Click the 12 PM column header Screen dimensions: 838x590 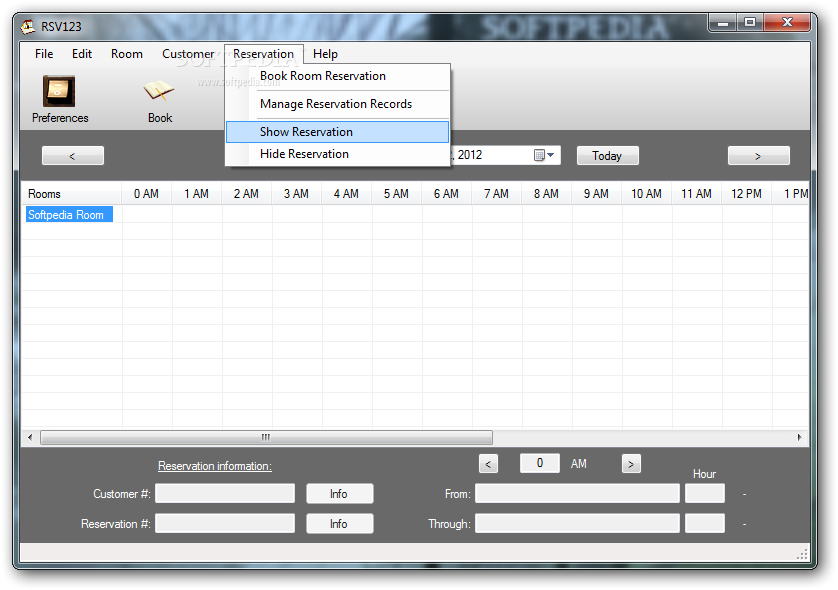(747, 193)
